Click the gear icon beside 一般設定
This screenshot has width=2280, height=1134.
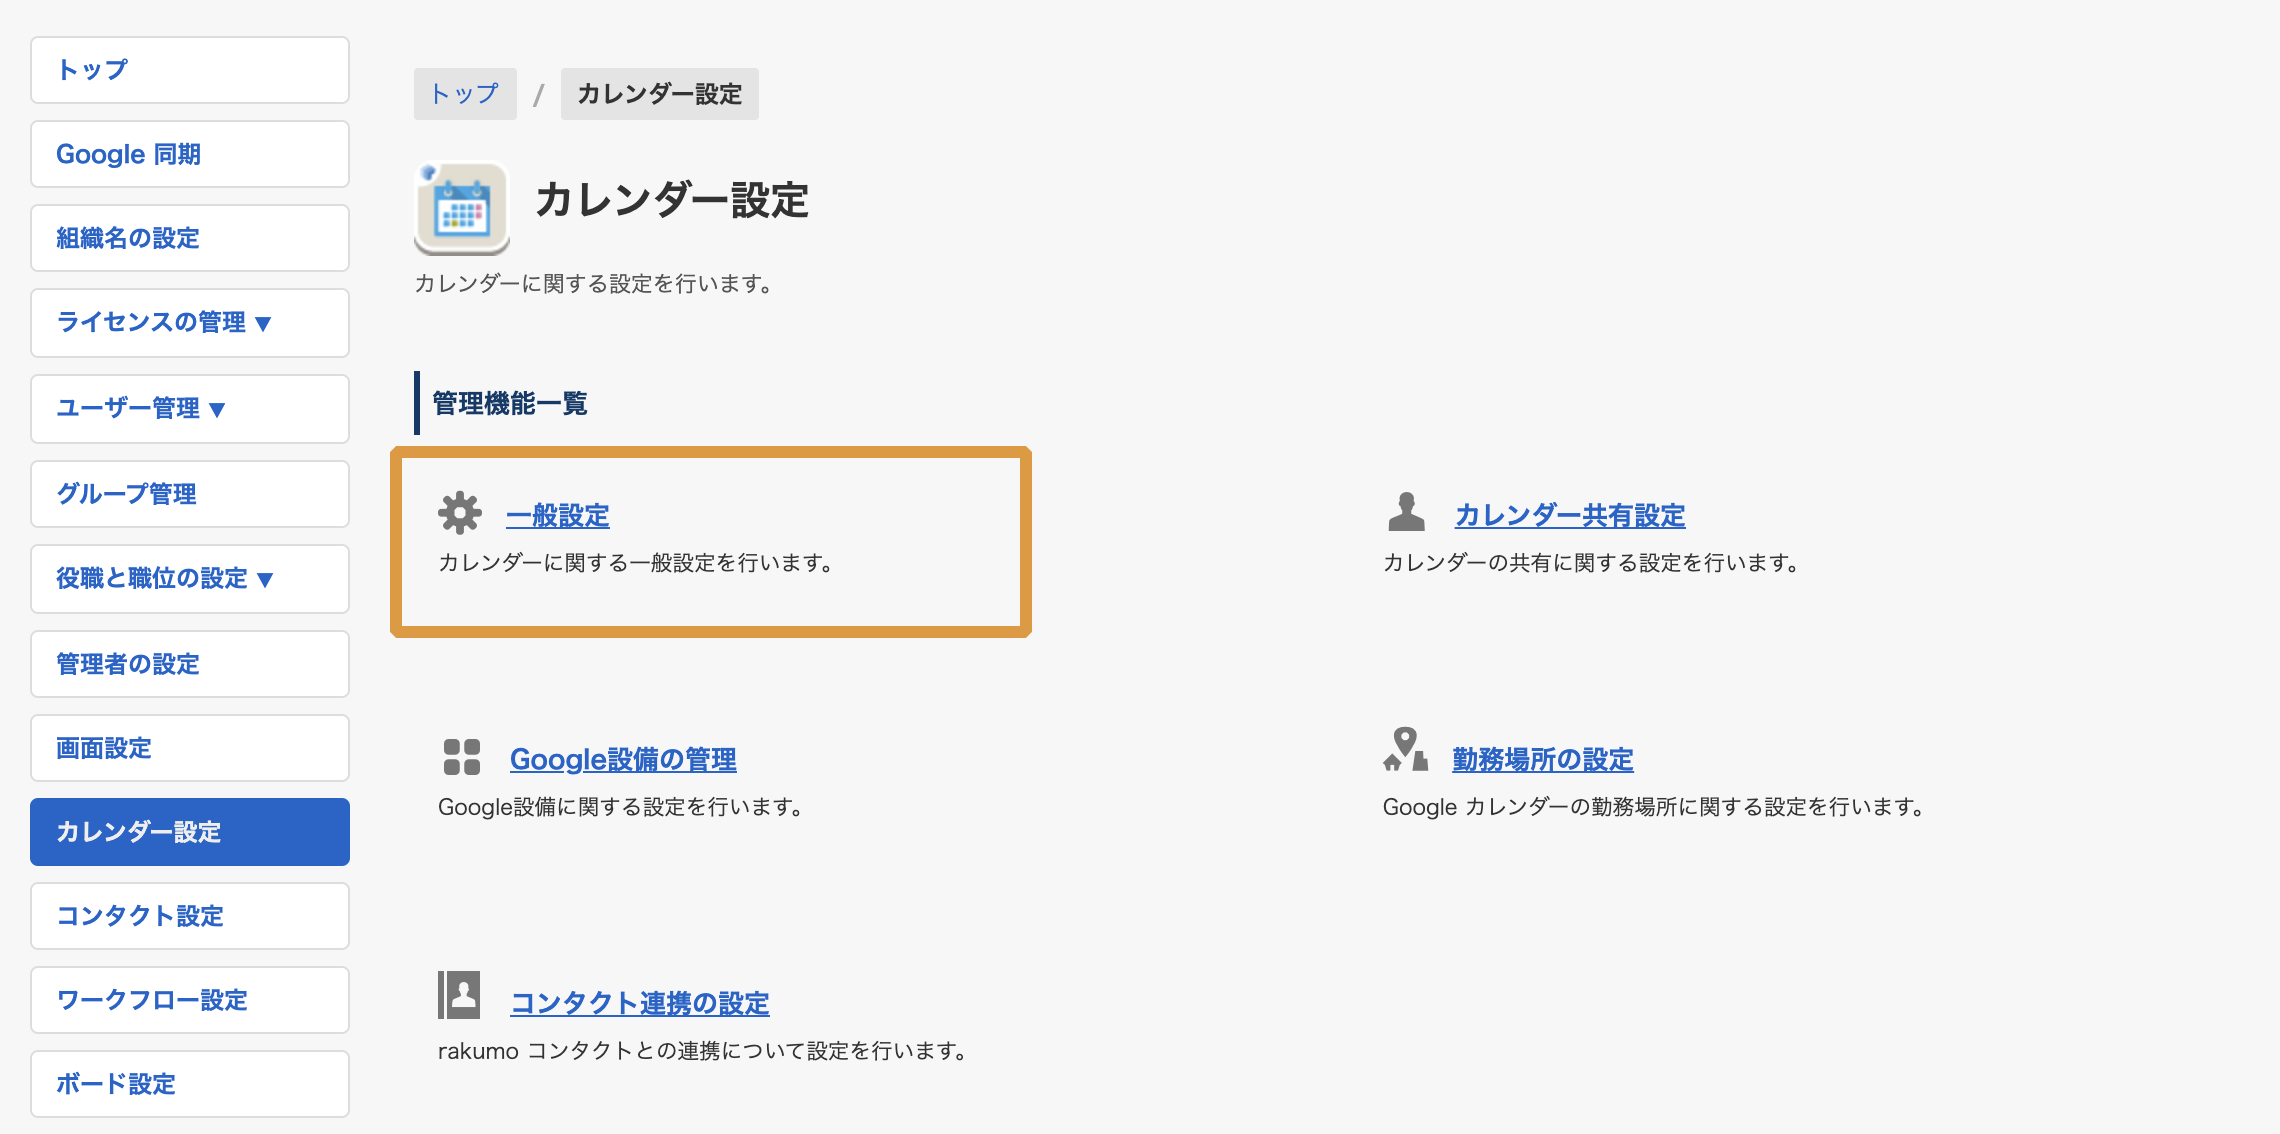(x=460, y=513)
